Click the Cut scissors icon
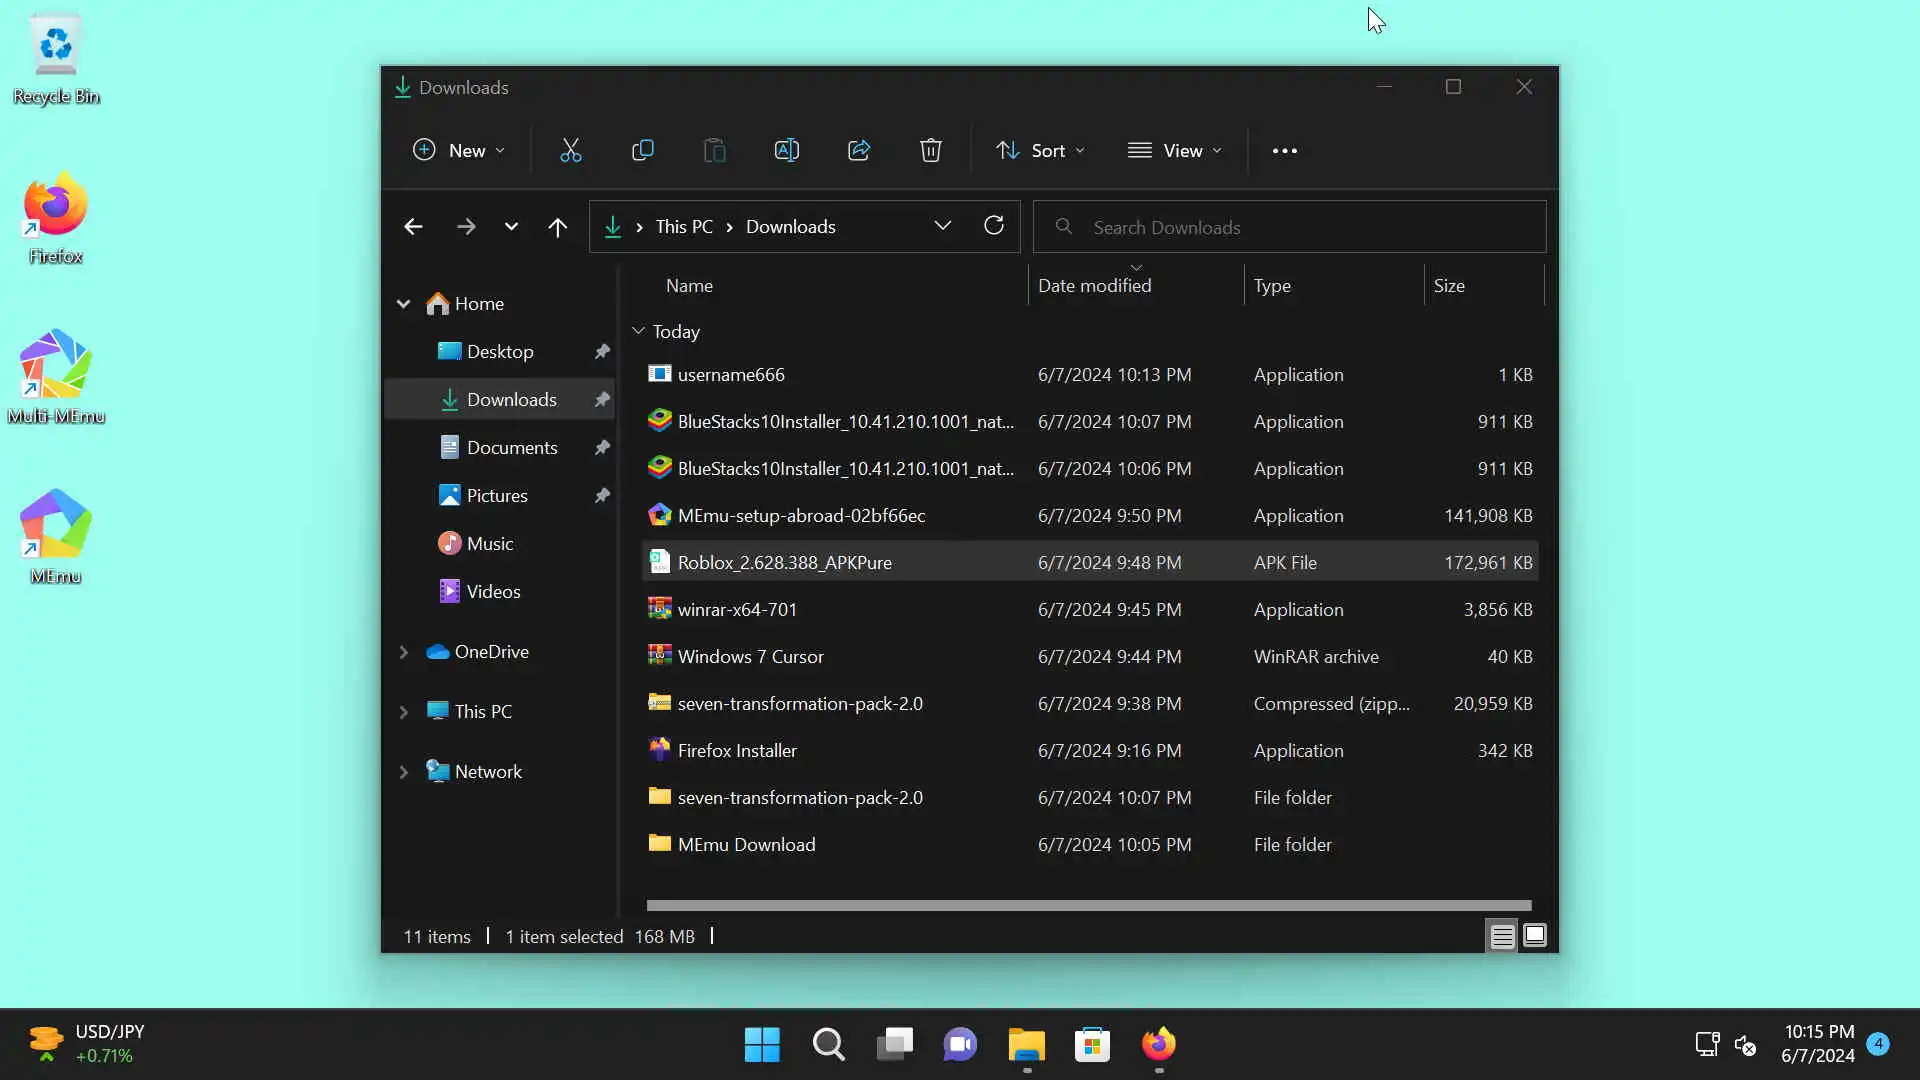The height and width of the screenshot is (1080, 1920). pyautogui.click(x=570, y=150)
